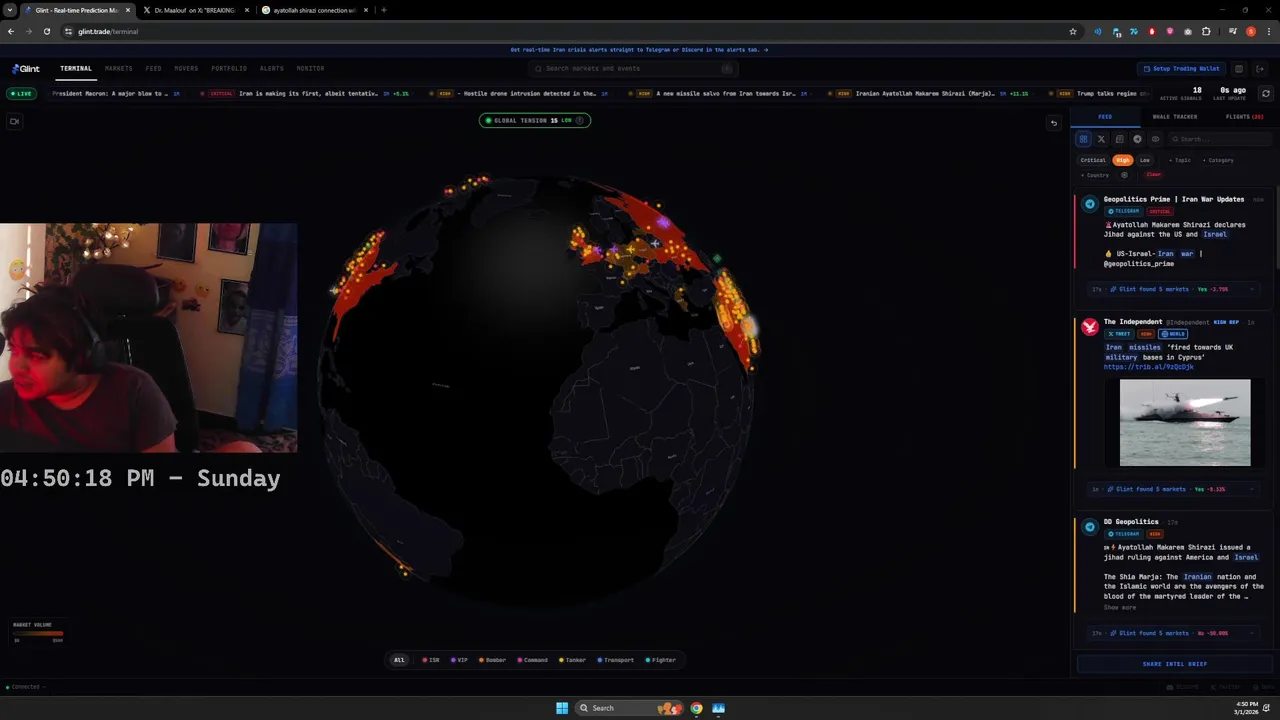Open the Monitor nav tab

point(310,69)
